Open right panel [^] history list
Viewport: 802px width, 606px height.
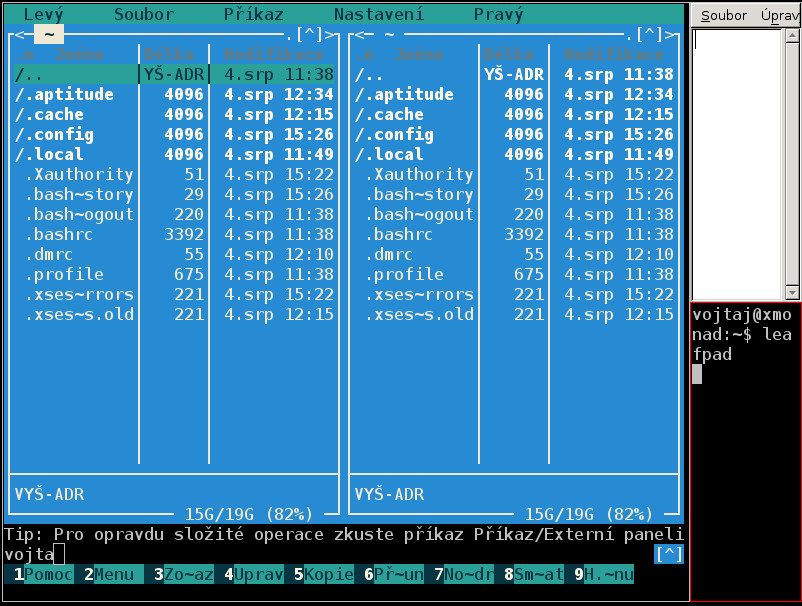[650, 35]
